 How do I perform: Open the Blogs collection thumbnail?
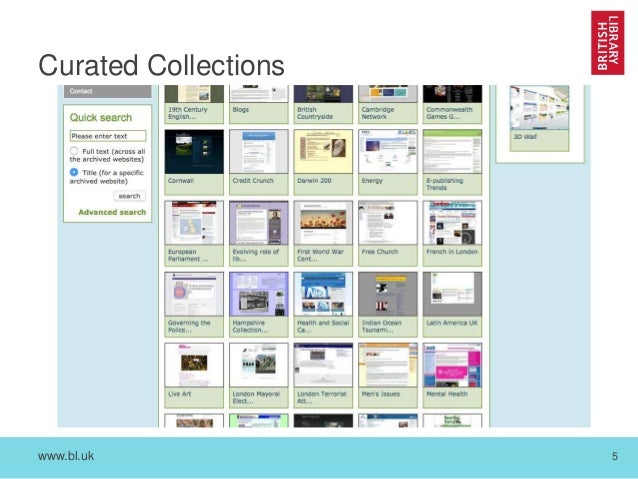coord(259,94)
